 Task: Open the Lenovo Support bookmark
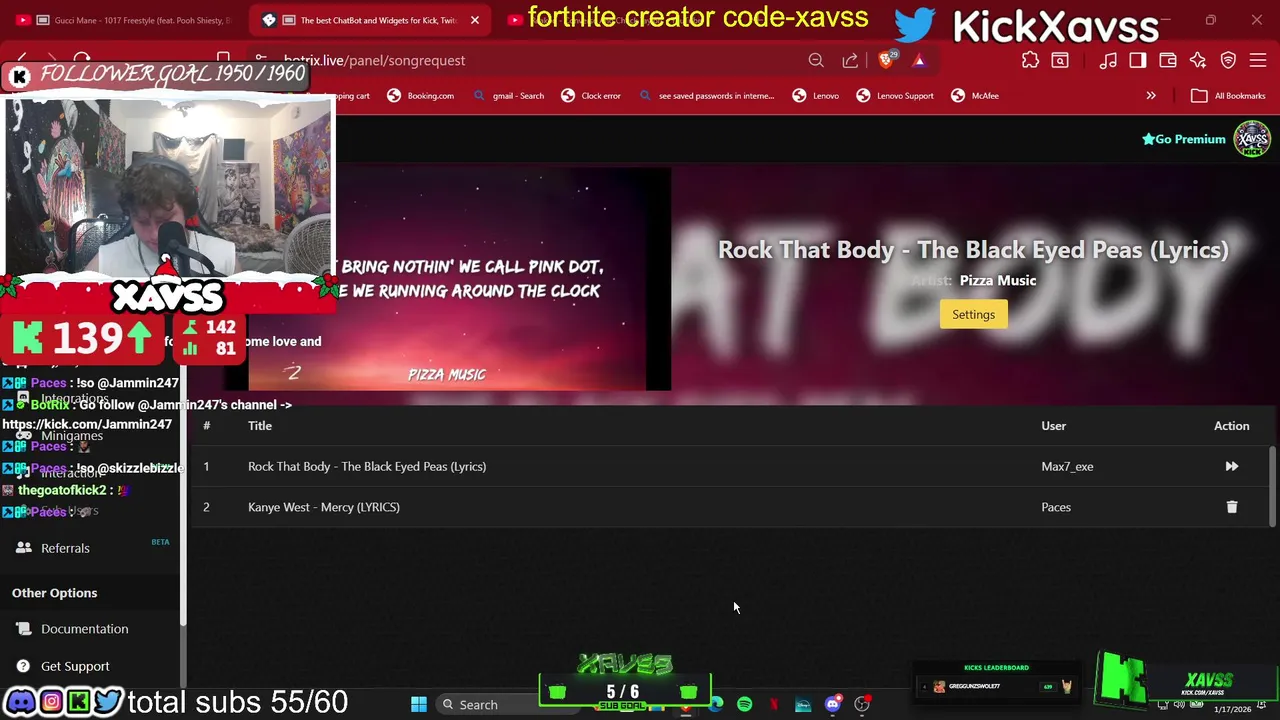click(895, 96)
